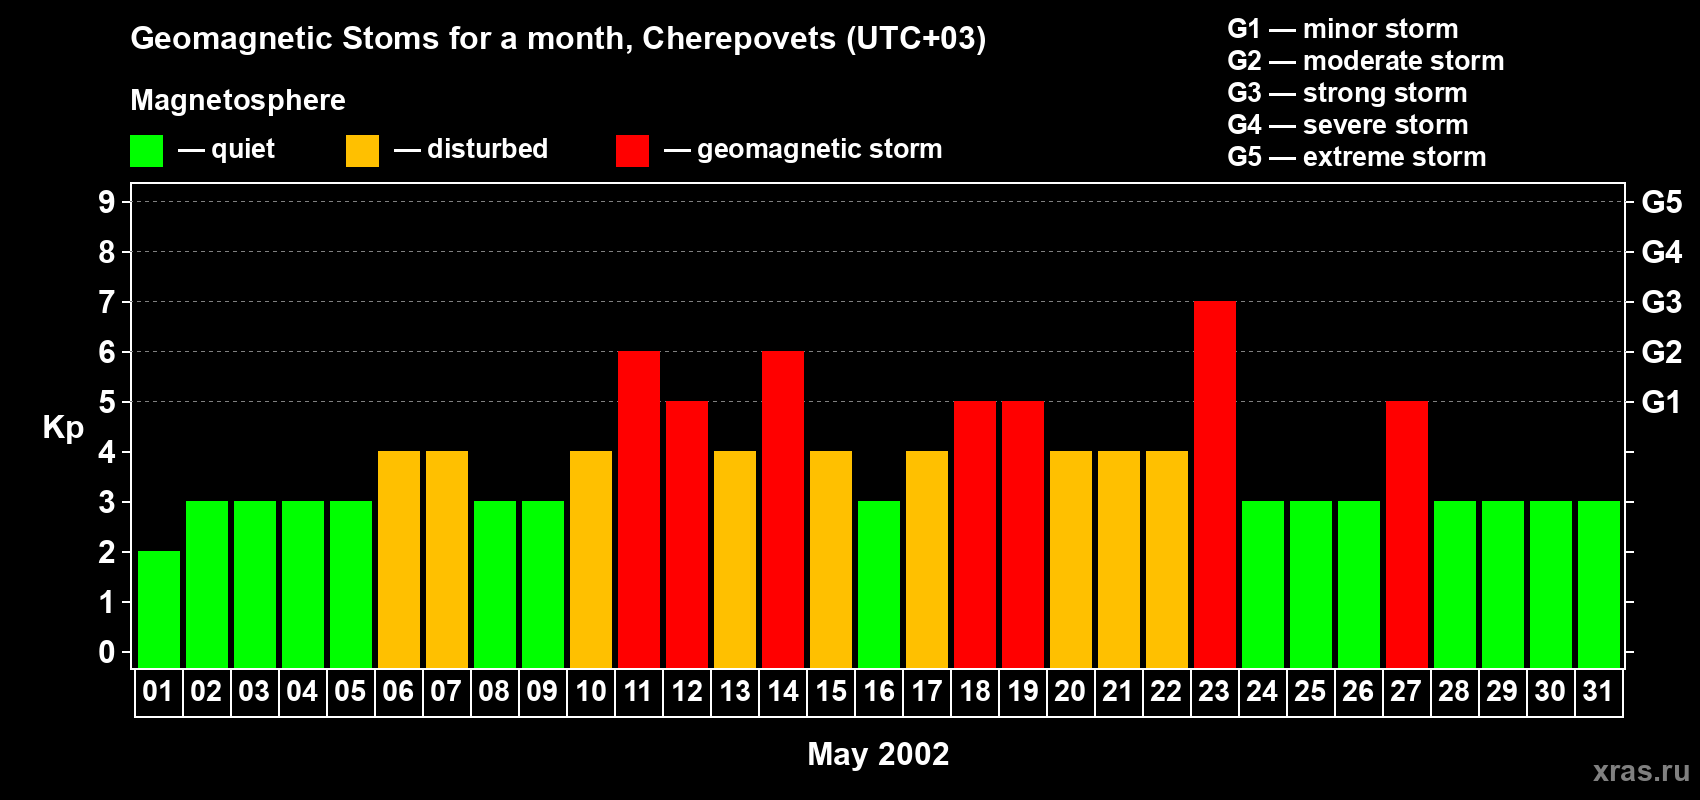1700x800 pixels.
Task: Click the date label 30
Action: click(x=1550, y=691)
